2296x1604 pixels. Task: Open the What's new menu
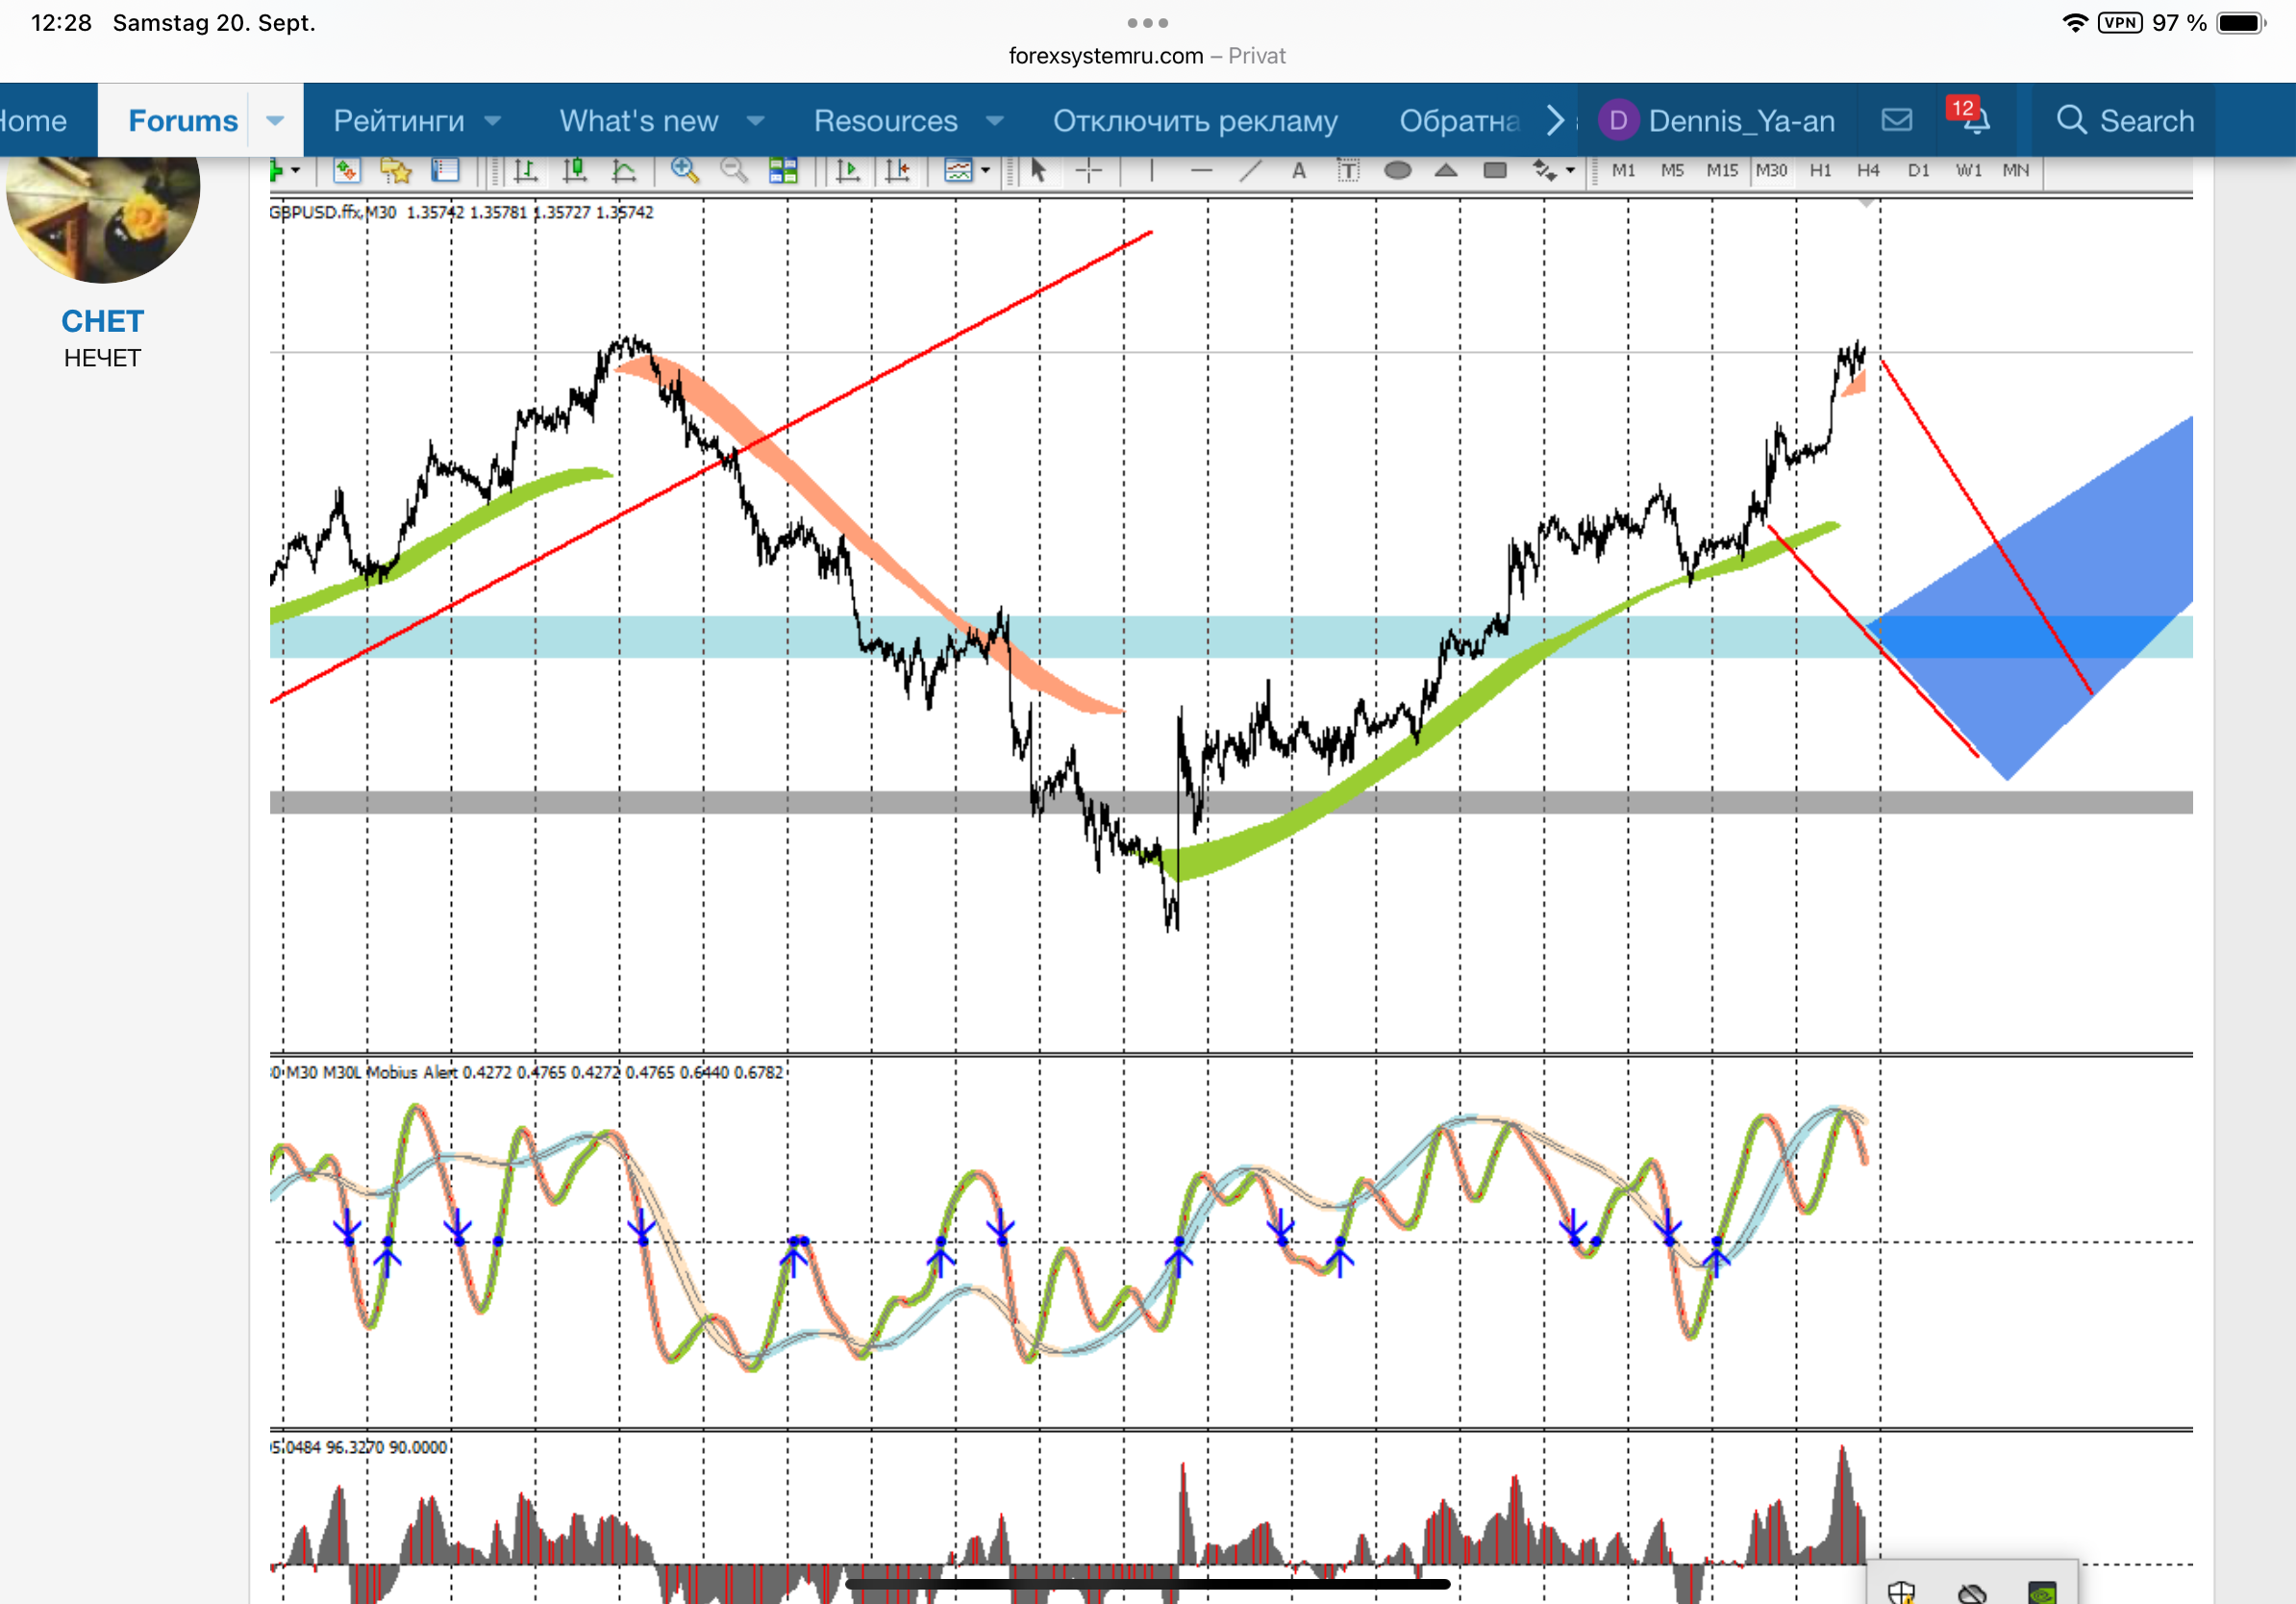coord(638,121)
